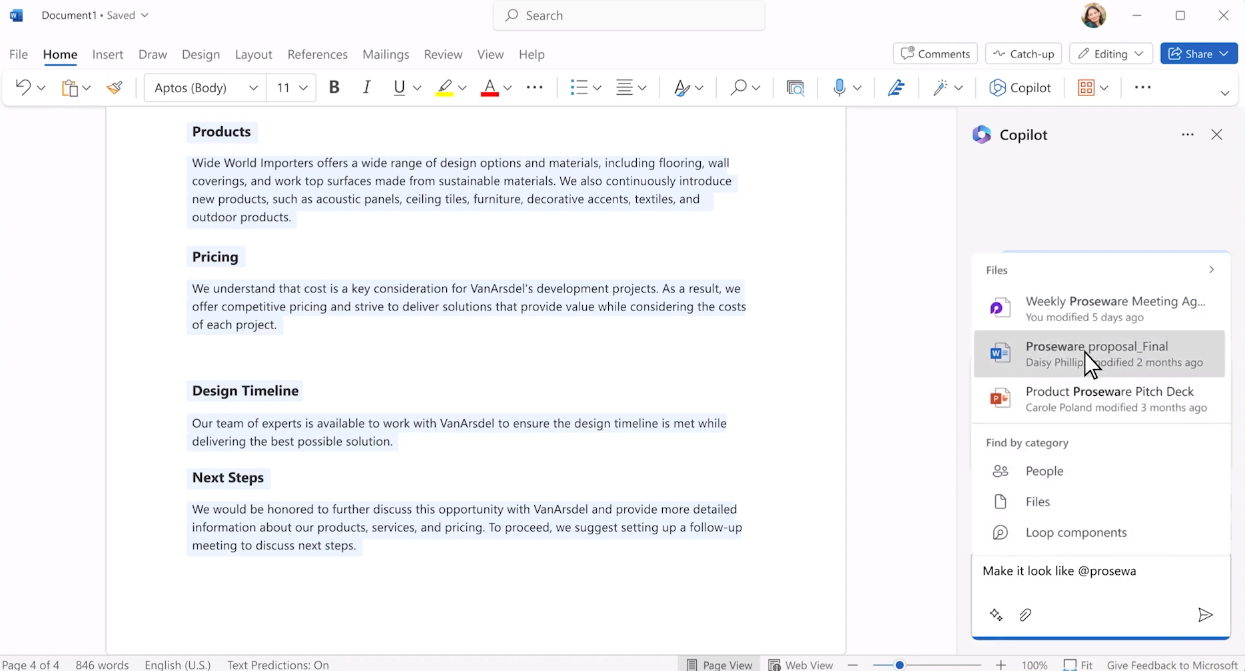Click the Copilot prompt text field

click(x=1100, y=572)
